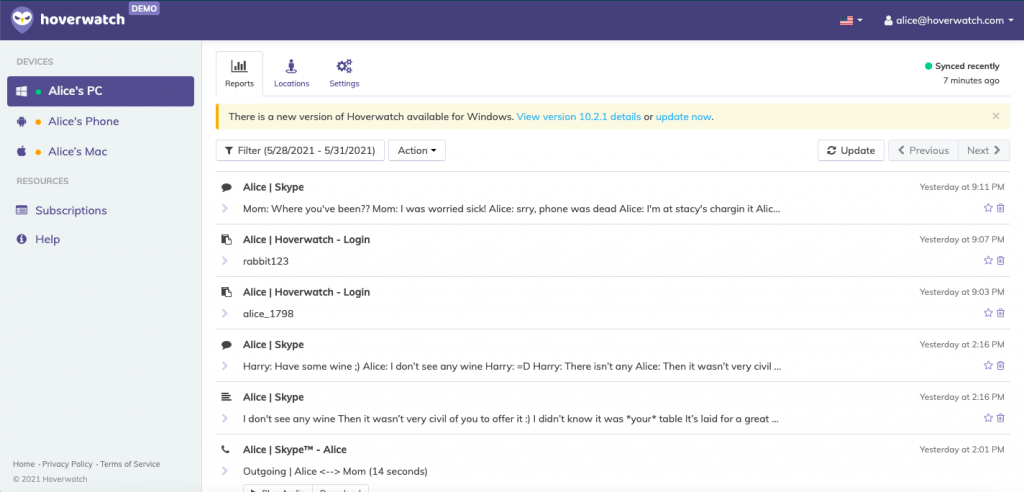This screenshot has height=492, width=1024.
Task: Expand the alice_1798 login entry
Action: point(225,314)
